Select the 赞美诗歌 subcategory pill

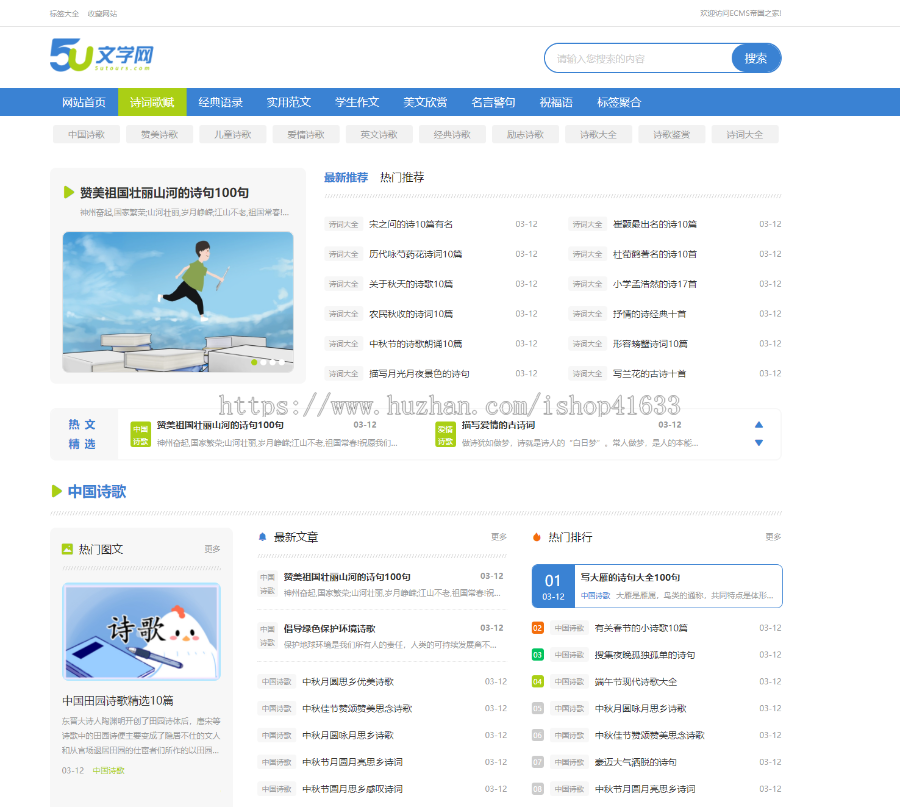(160, 134)
